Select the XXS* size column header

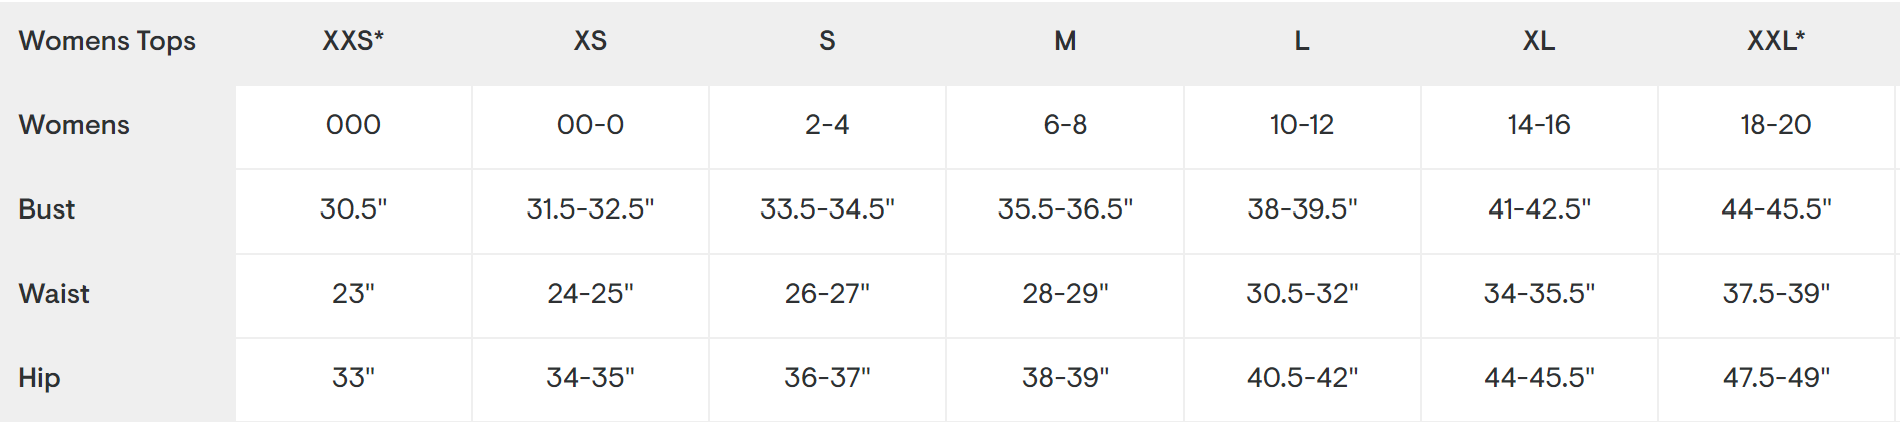[x=353, y=41]
